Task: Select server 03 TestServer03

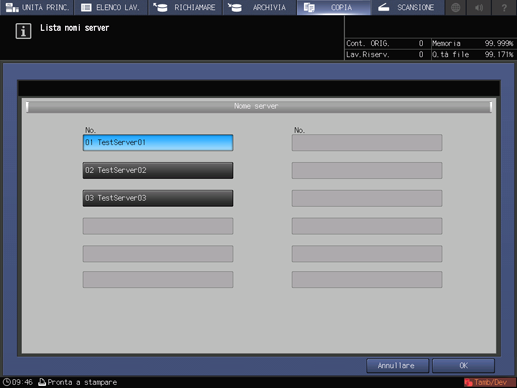Action: pyautogui.click(x=158, y=198)
